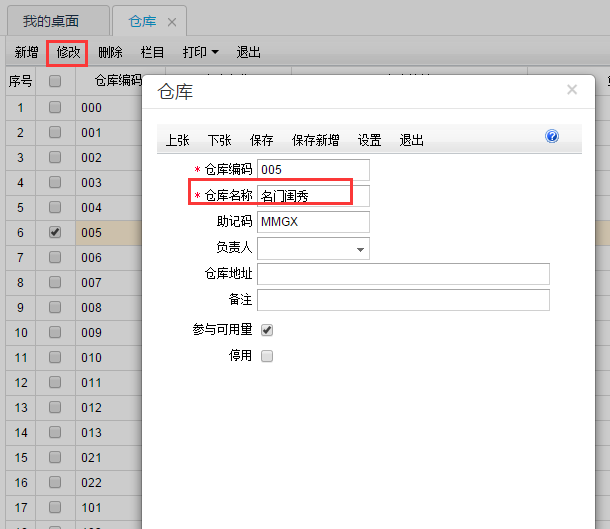
Task: Go to previous record with 上张
Action: coord(177,141)
